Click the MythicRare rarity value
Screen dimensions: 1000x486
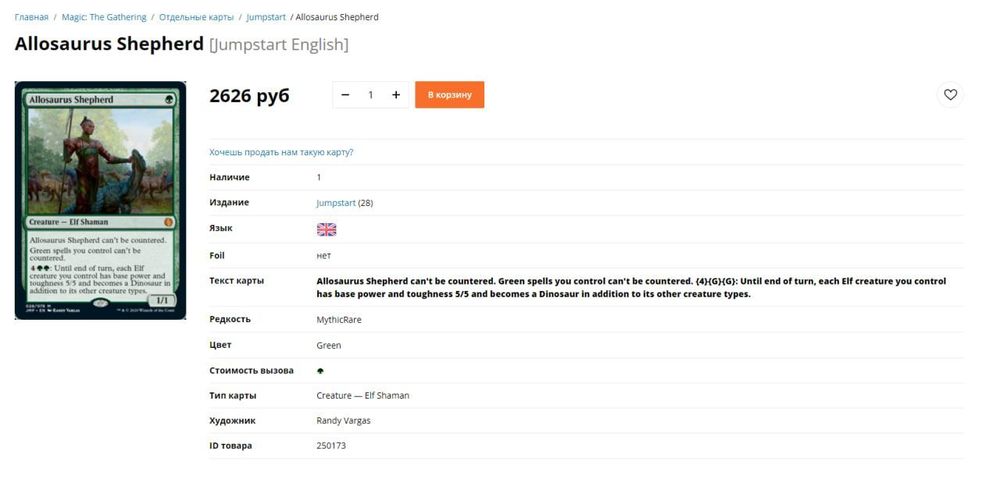pyautogui.click(x=339, y=320)
